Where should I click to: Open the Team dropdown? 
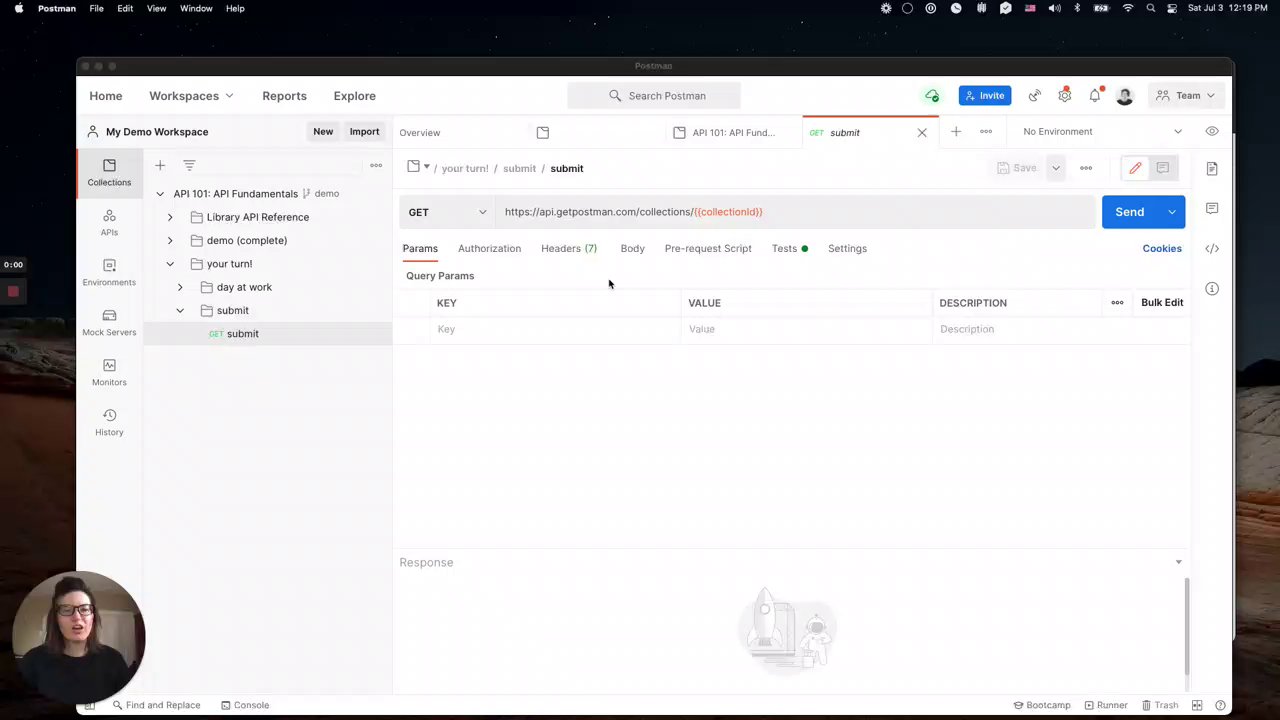coord(1186,96)
